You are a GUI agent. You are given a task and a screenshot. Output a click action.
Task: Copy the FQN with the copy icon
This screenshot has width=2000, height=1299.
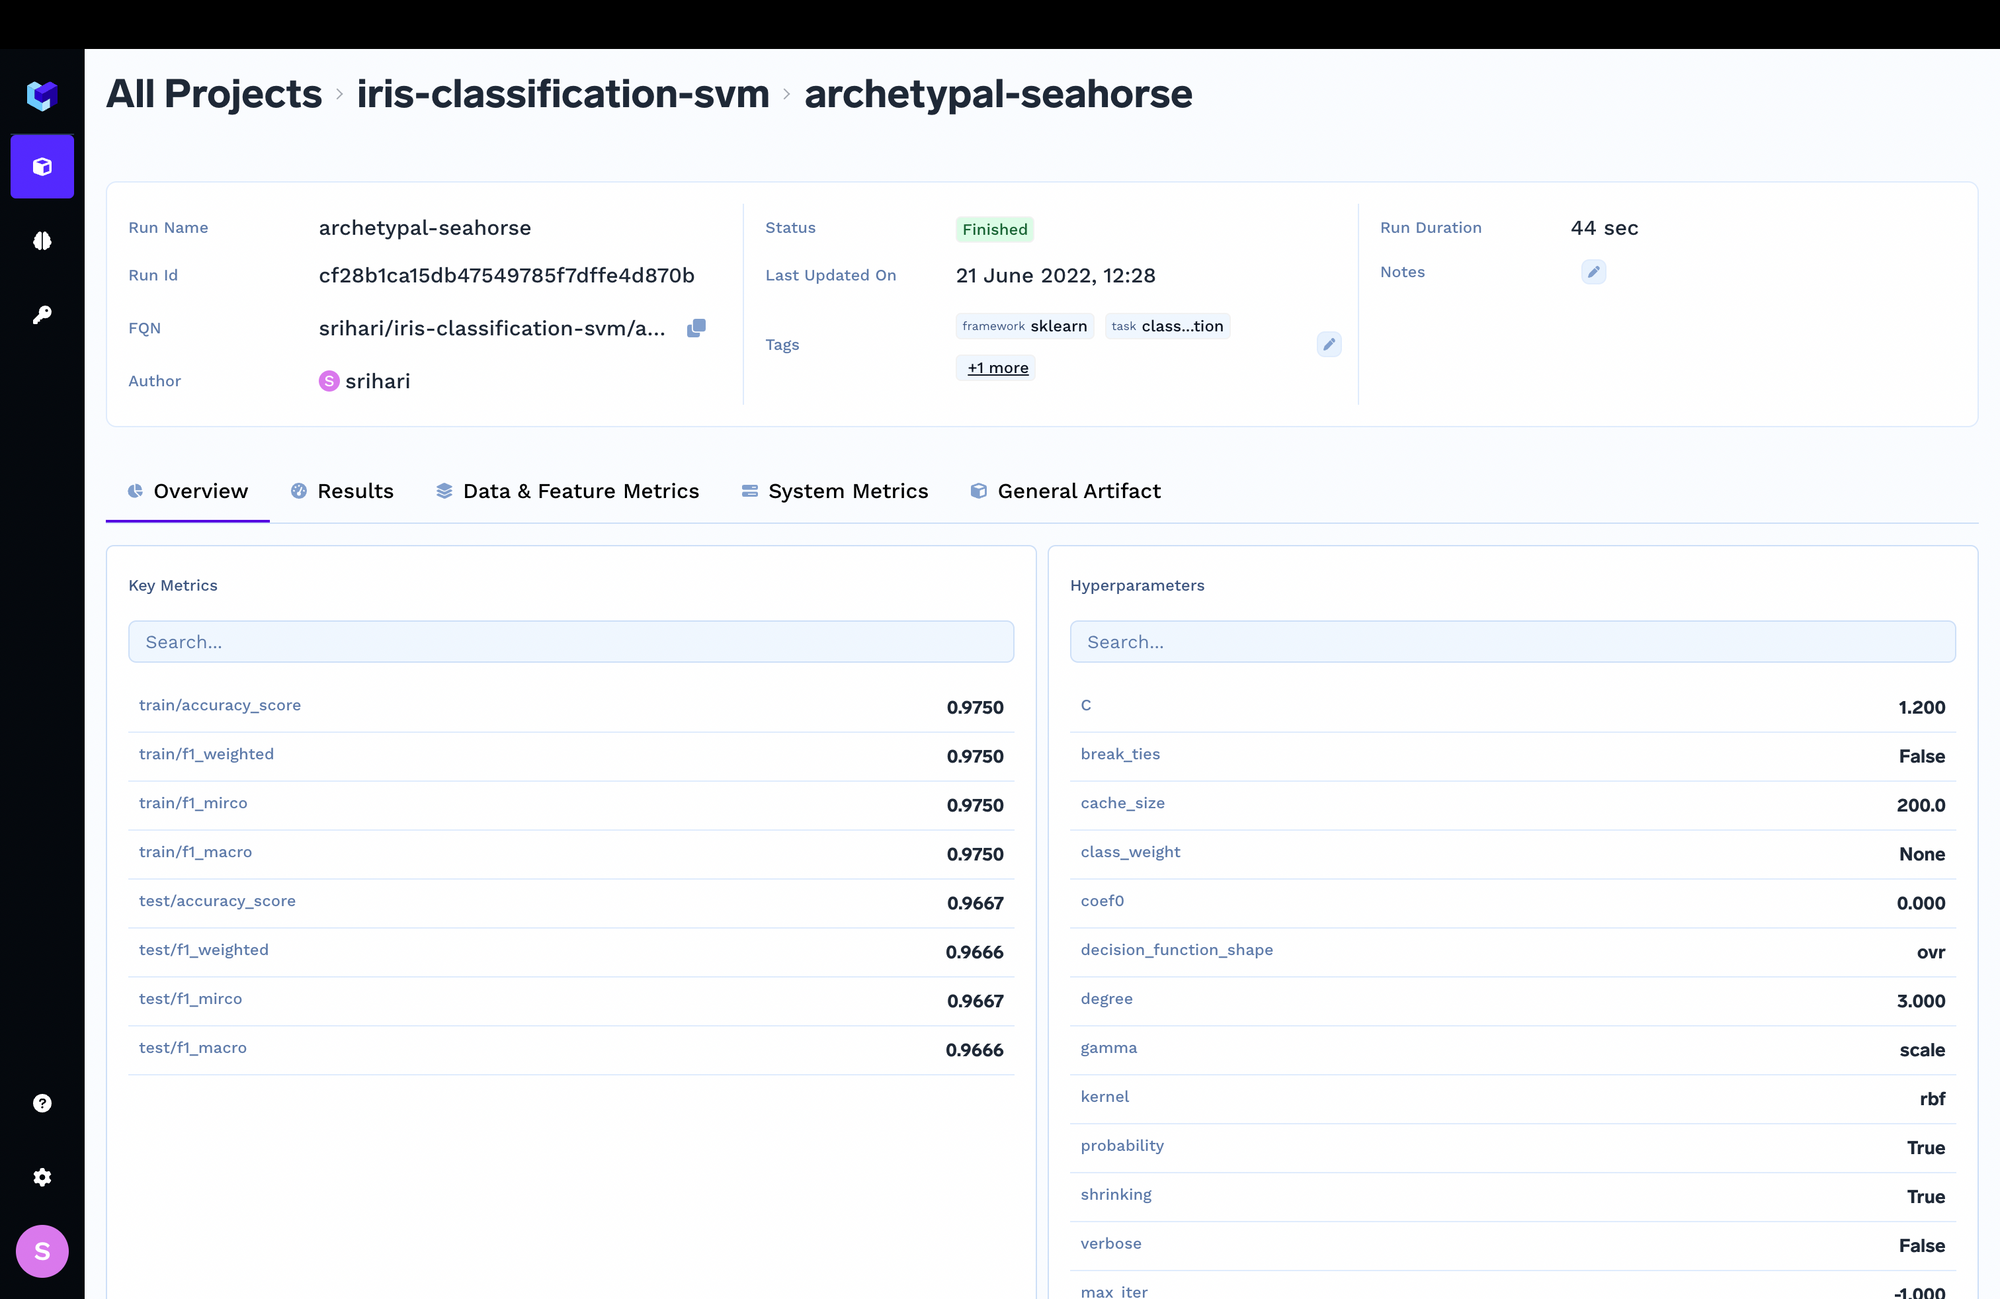(696, 328)
